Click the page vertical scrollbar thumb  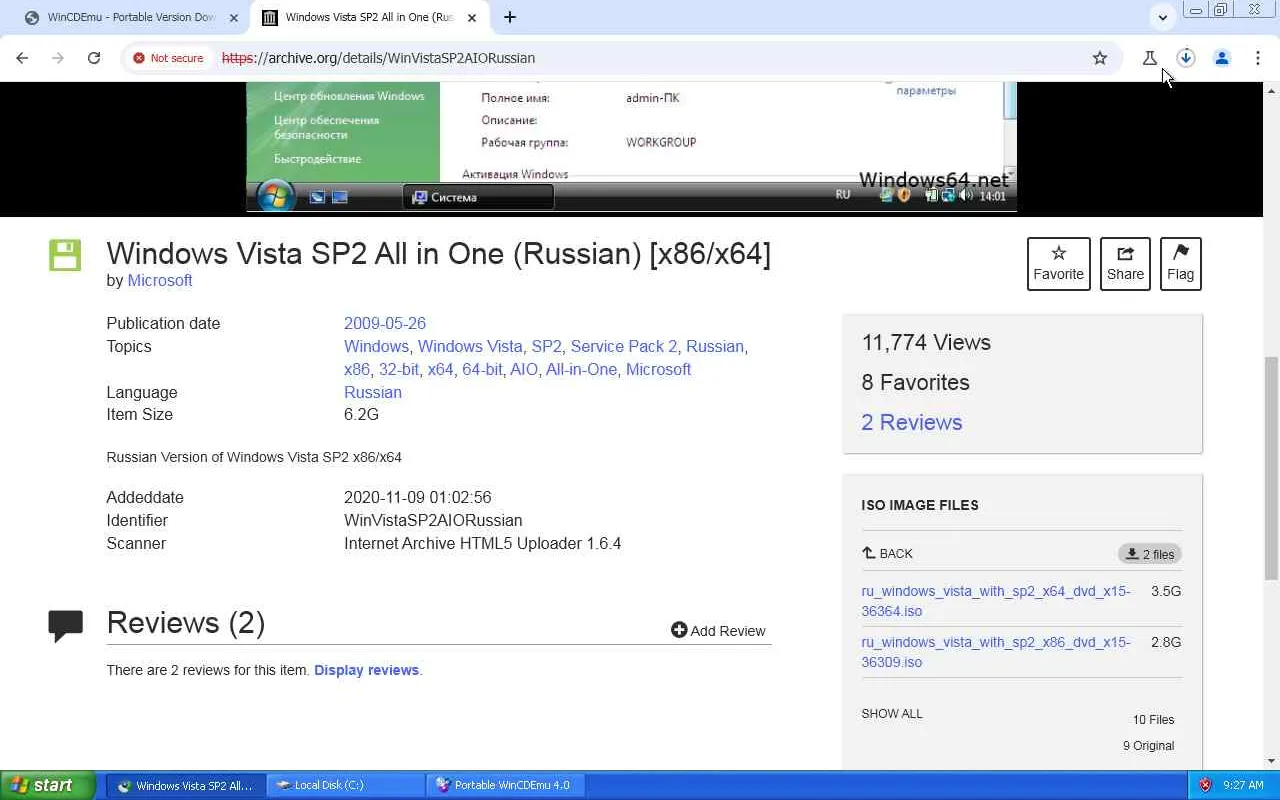click(x=1271, y=467)
